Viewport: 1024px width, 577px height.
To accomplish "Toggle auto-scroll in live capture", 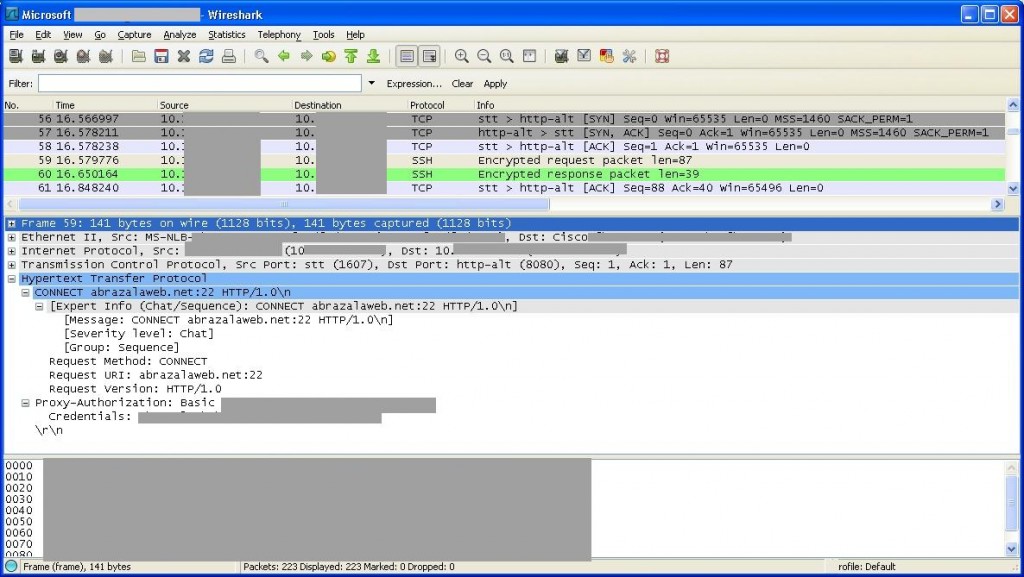I will [x=431, y=56].
